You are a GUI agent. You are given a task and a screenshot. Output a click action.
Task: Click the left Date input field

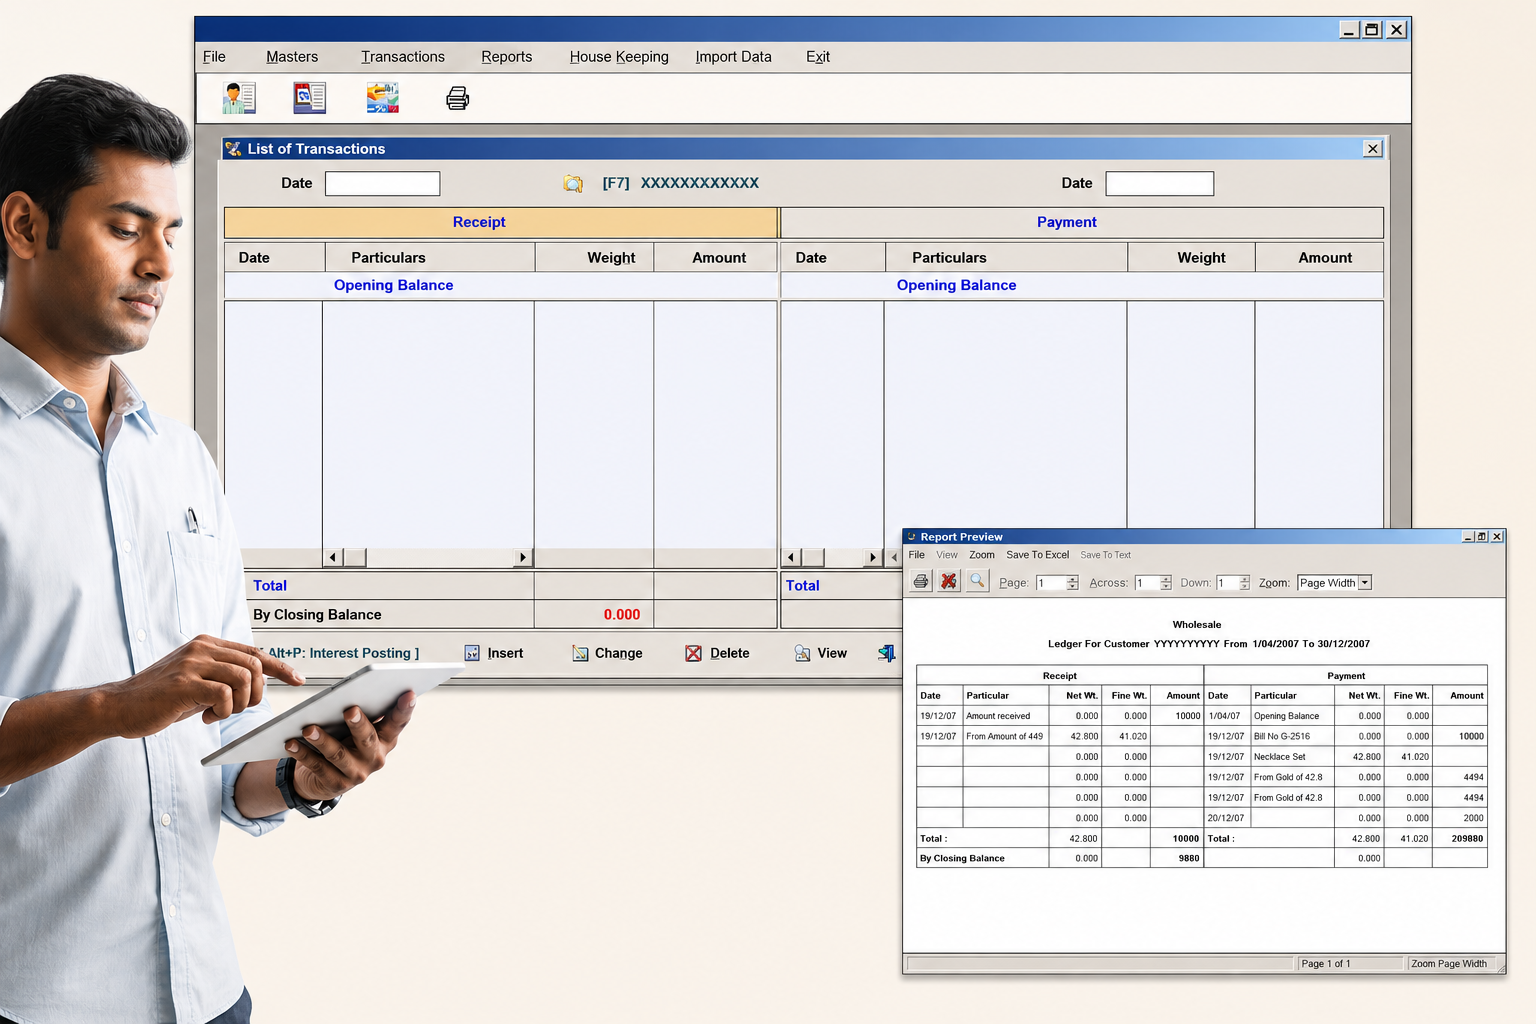(383, 184)
